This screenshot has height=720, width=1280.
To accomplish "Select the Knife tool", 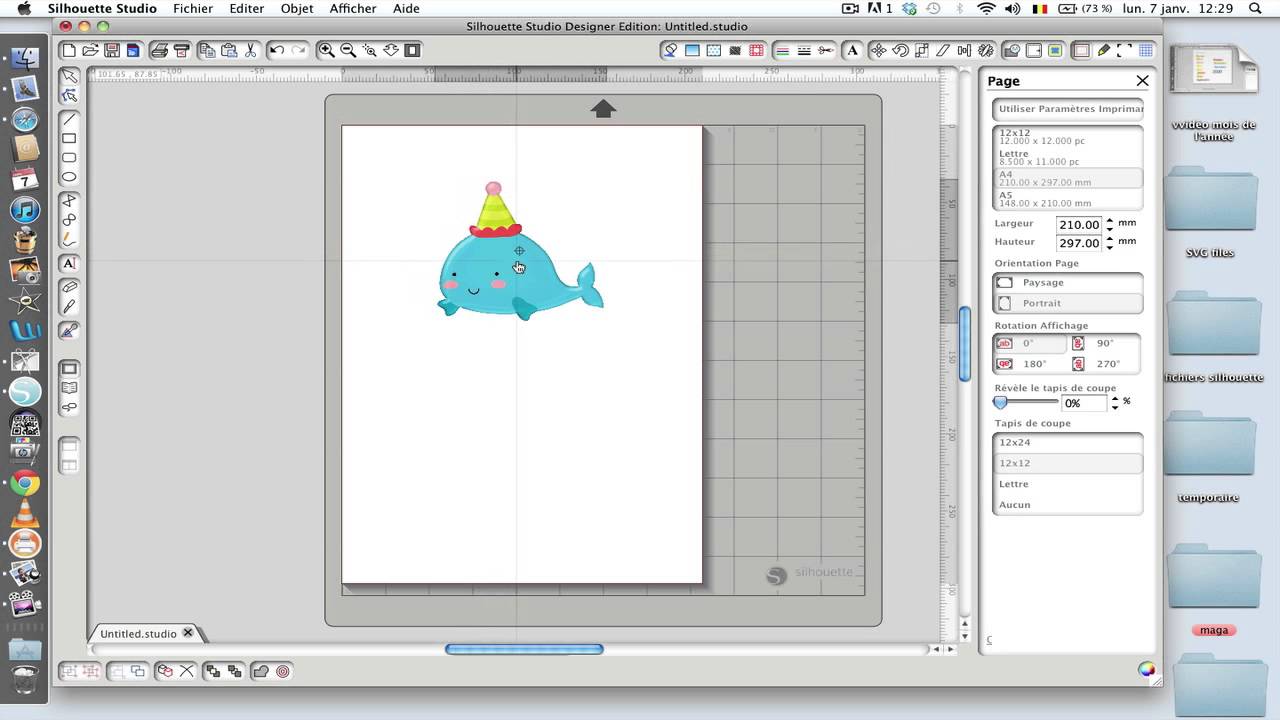I will 69,309.
